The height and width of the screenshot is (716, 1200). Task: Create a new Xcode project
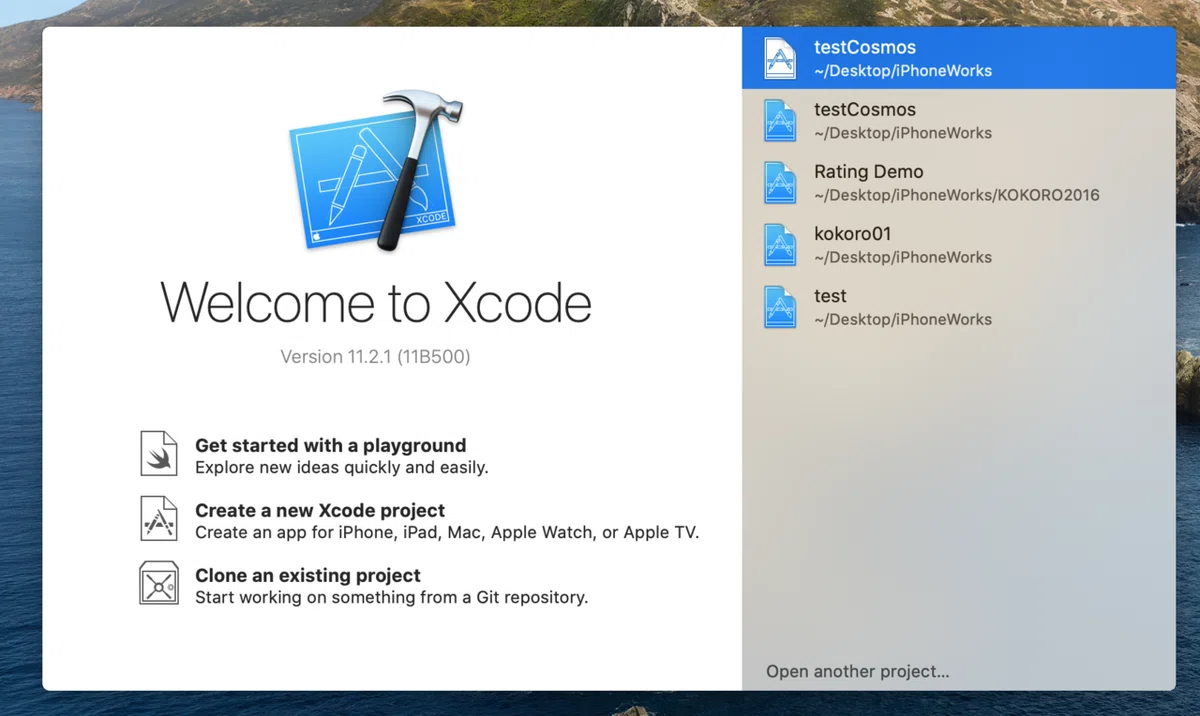[x=320, y=510]
